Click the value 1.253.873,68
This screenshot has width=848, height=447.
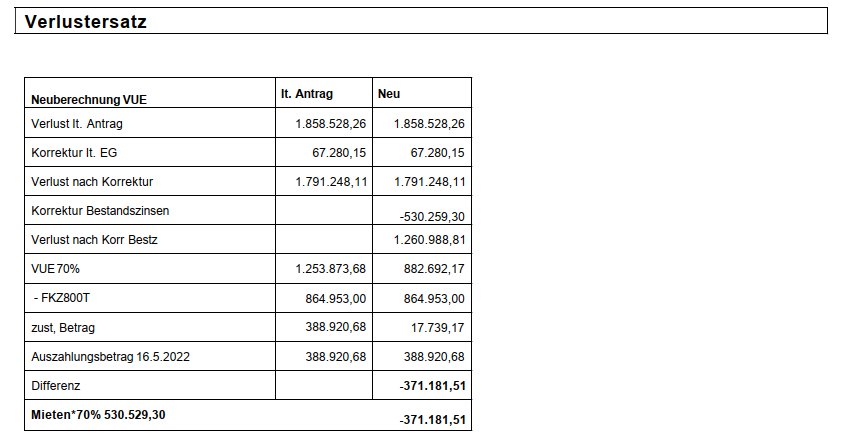point(331,269)
